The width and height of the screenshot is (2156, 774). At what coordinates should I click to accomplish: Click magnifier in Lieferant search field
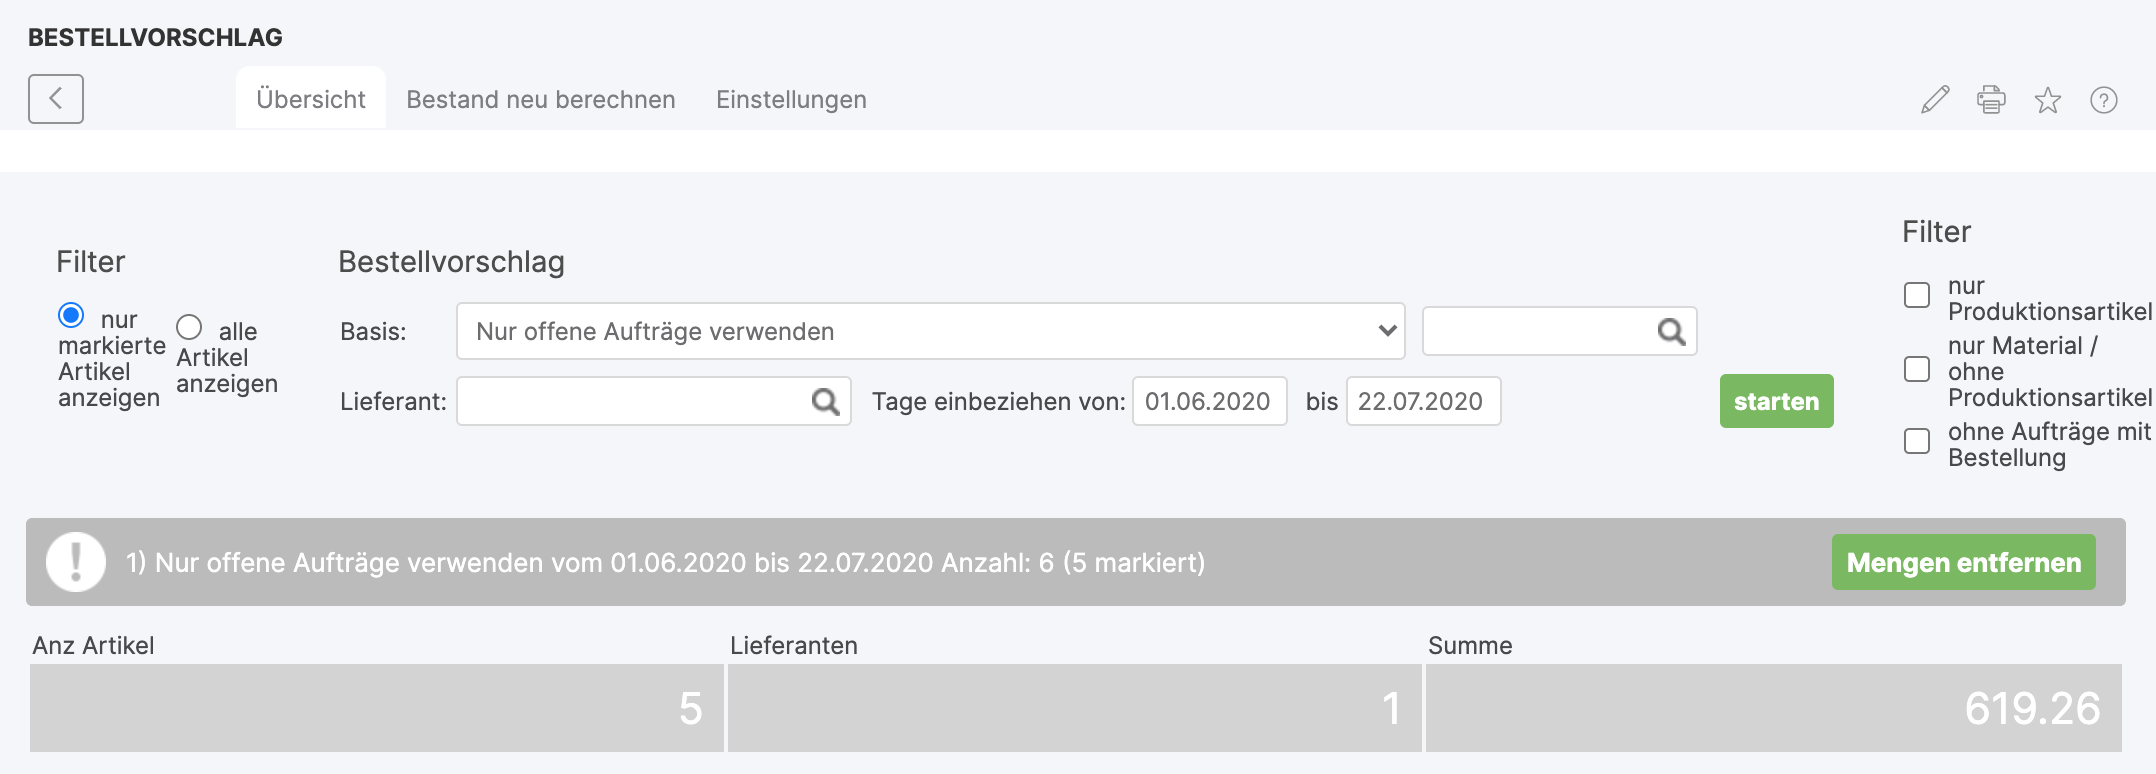click(825, 402)
